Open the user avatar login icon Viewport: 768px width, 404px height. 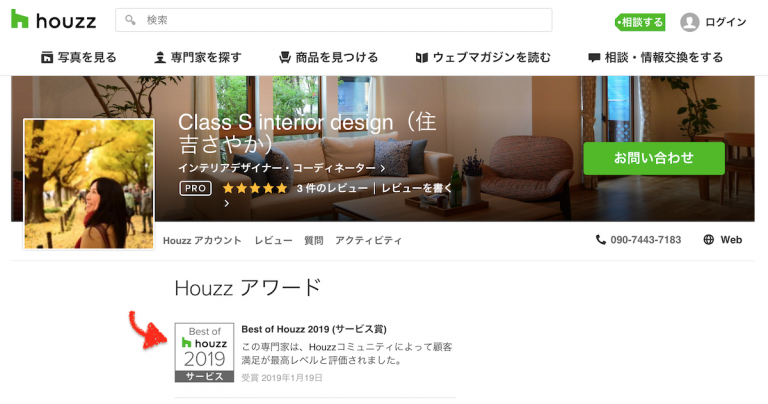point(689,22)
